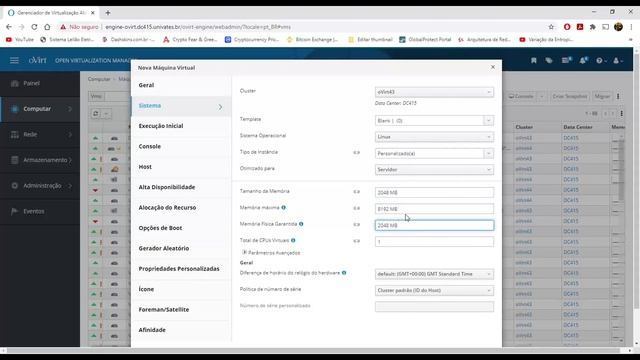
Task: Open the browser extensions puzzle icon
Action: pos(593,27)
